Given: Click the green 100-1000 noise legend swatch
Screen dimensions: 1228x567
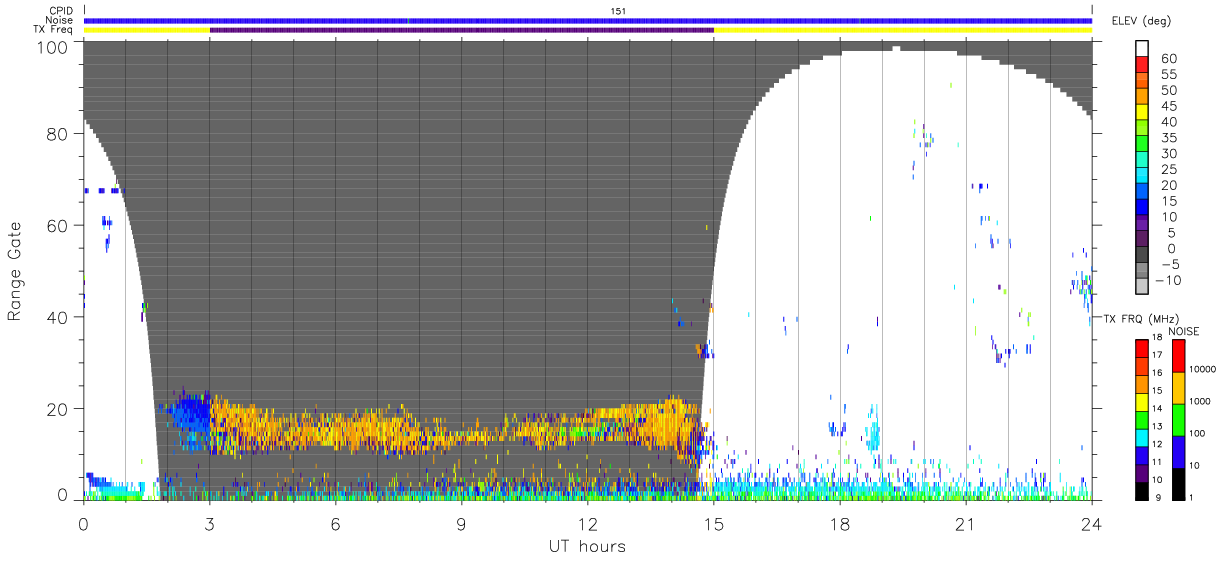Looking at the screenshot, I should coord(1178,419).
